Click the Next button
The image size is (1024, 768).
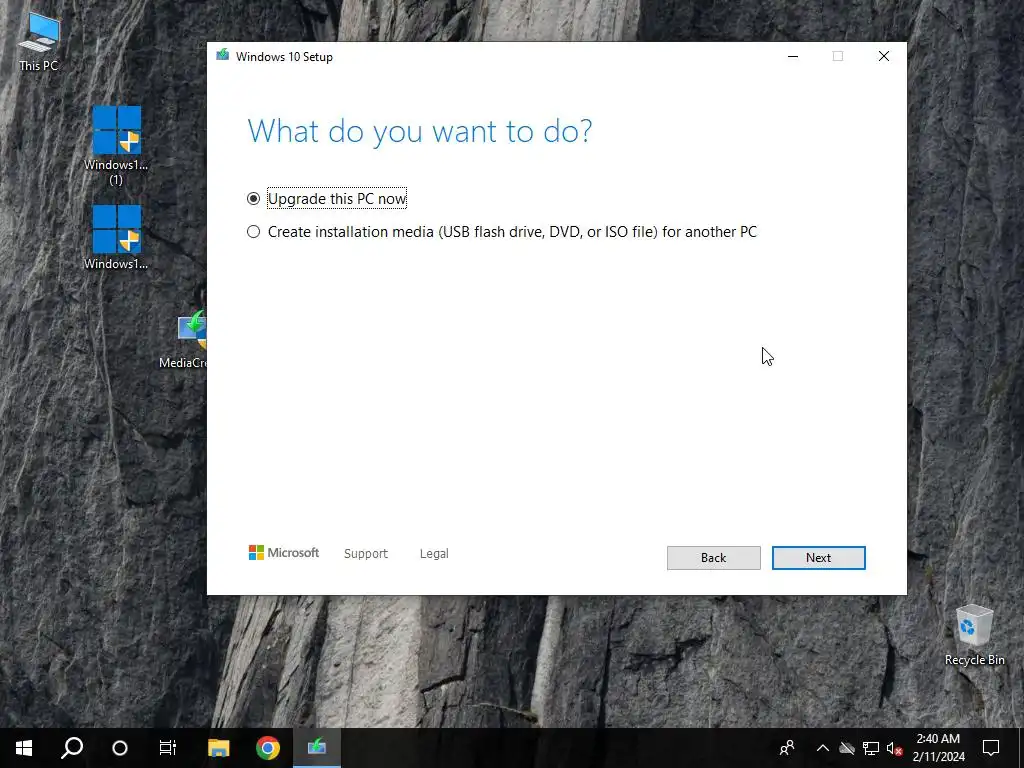pos(818,558)
